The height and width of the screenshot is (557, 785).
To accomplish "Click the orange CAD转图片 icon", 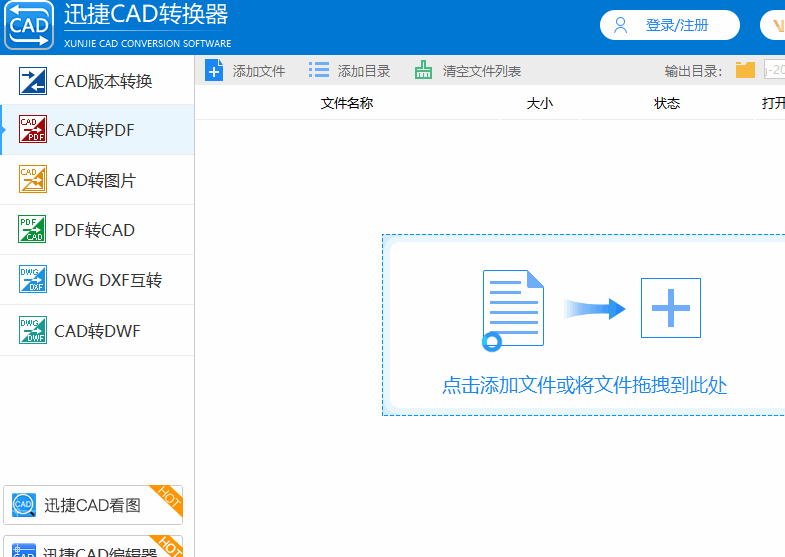I will (33, 179).
